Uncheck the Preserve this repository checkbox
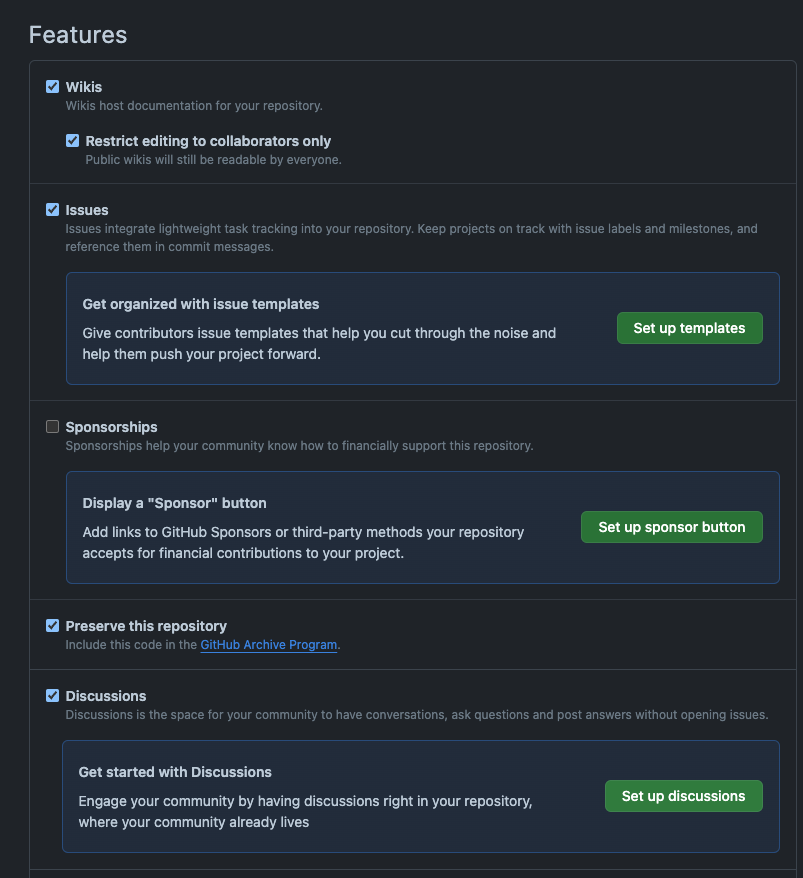803x878 pixels. (x=53, y=625)
